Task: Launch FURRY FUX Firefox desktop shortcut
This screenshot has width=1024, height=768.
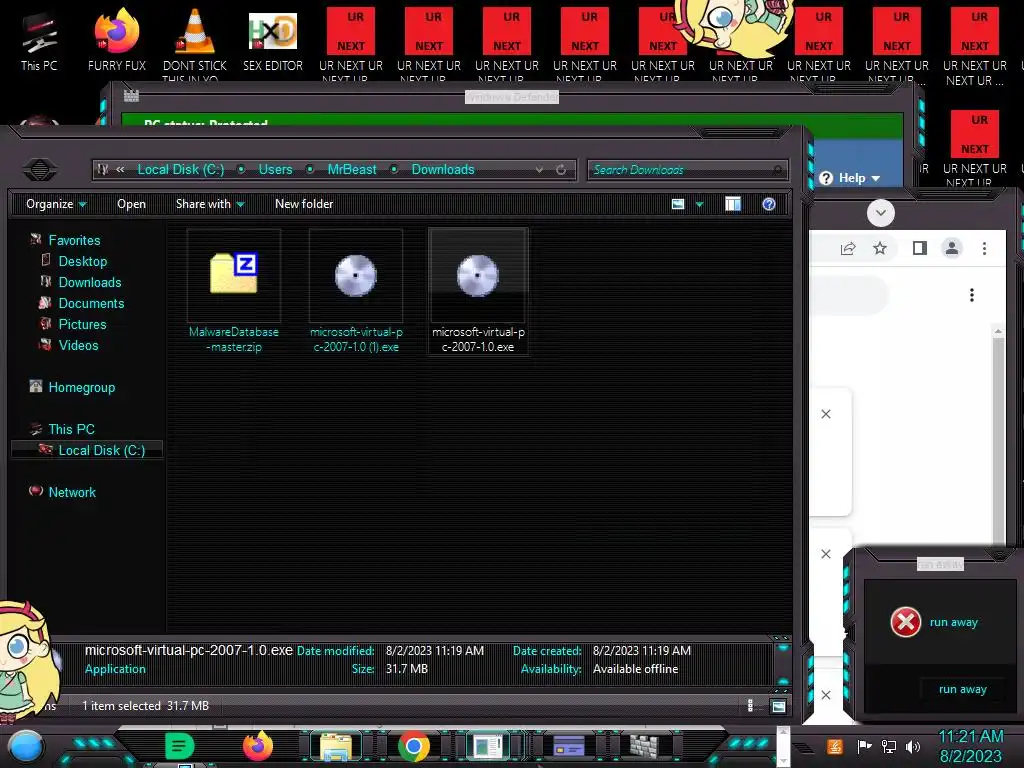Action: (x=117, y=40)
